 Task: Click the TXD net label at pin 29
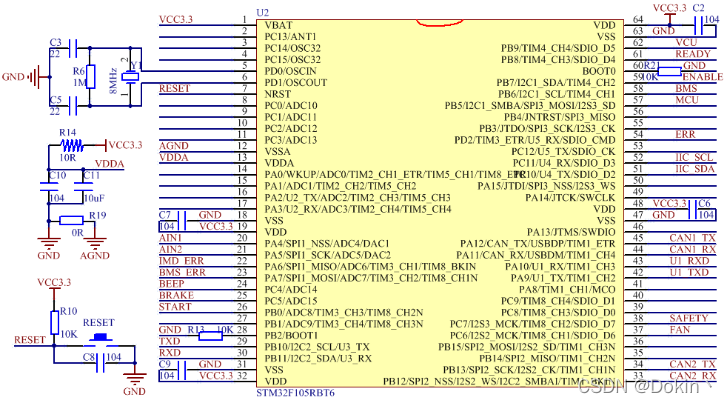coord(170,341)
